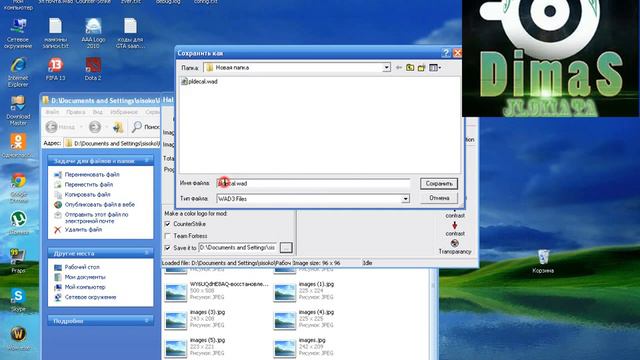The image size is (640, 360).
Task: Click the Опубликовать файл в вебе link
Action: coord(100,204)
